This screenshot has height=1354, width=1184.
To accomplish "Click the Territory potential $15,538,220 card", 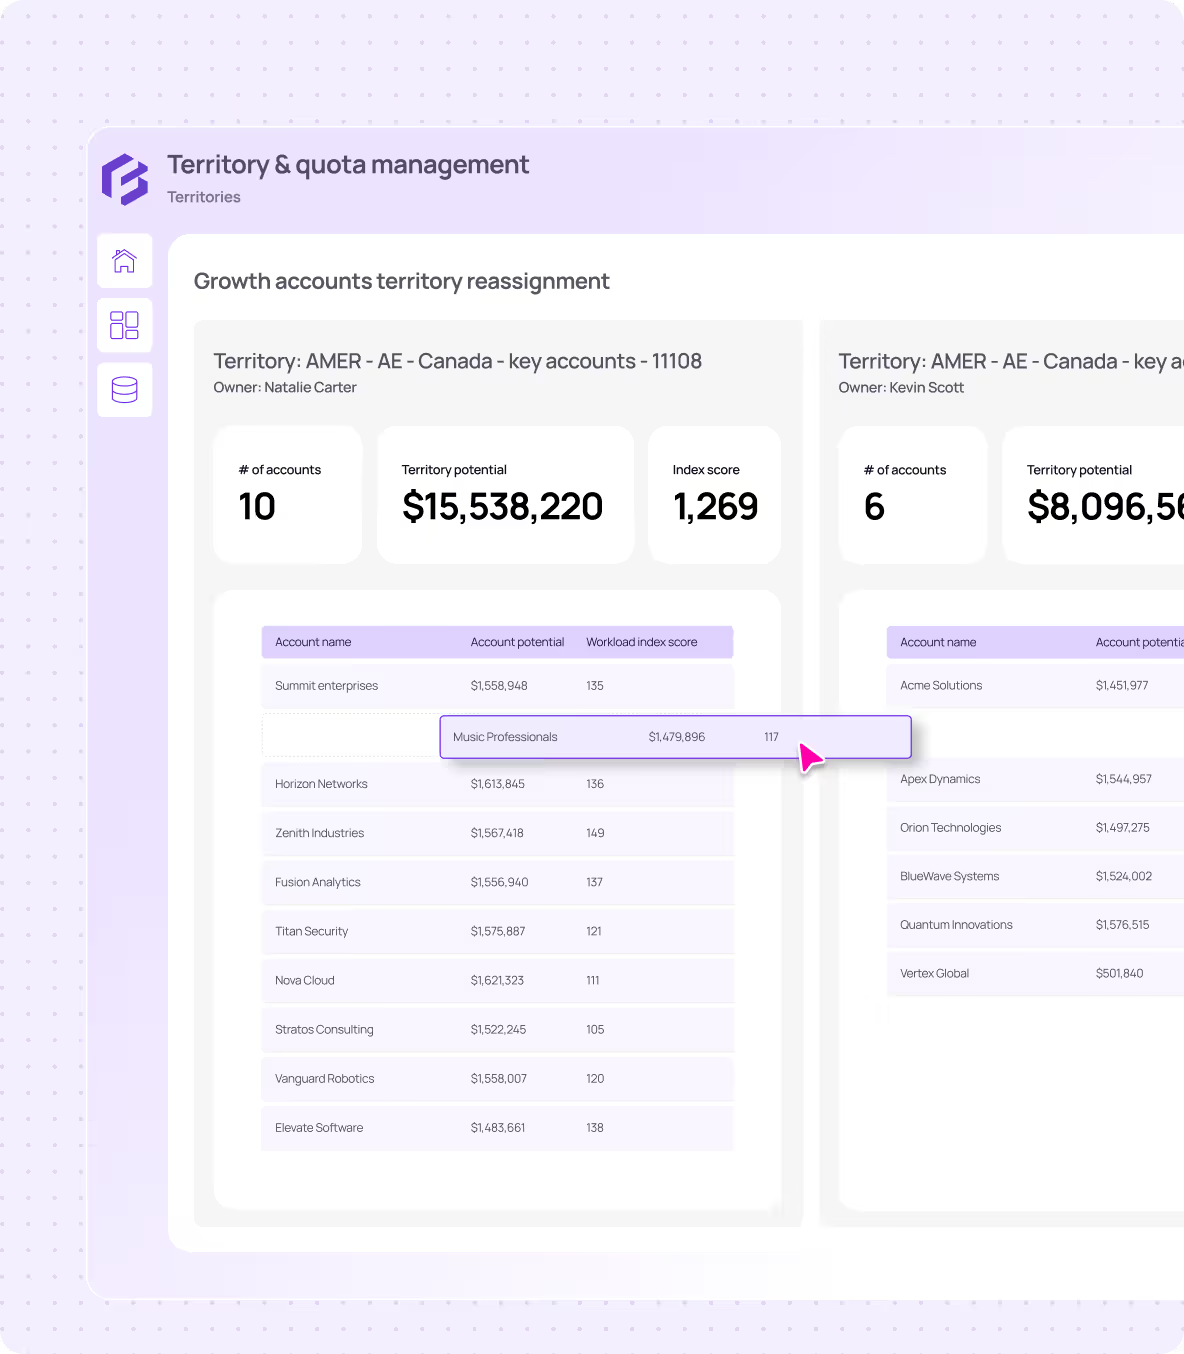I will coord(505,495).
